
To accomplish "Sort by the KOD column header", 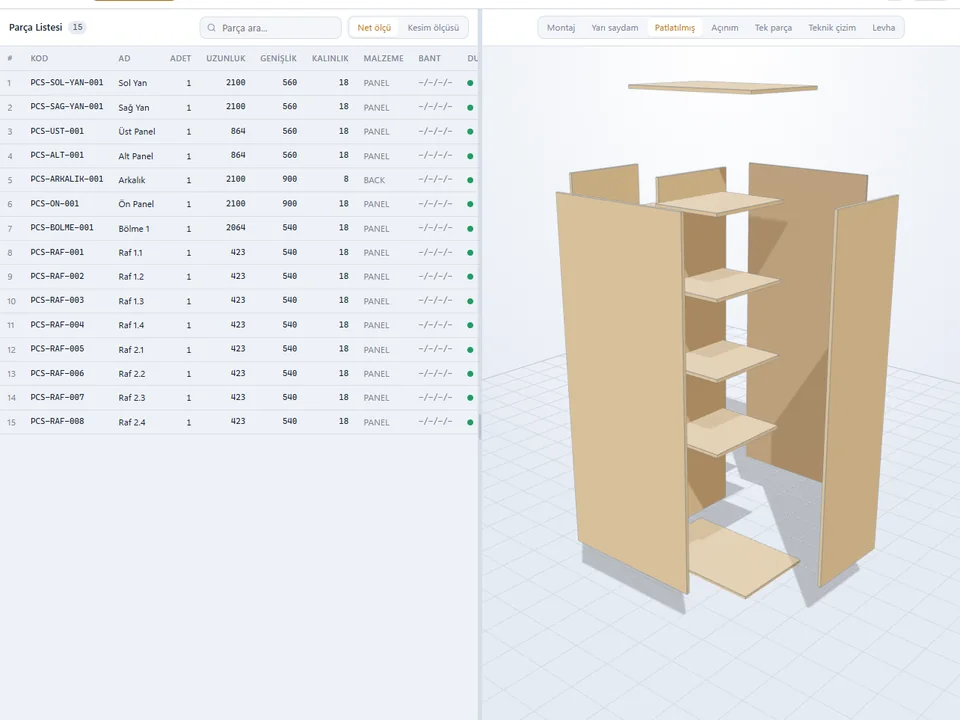I will coord(39,58).
